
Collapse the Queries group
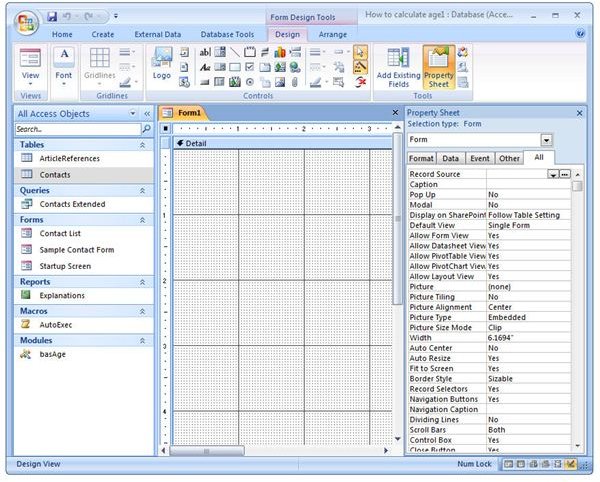[x=142, y=191]
